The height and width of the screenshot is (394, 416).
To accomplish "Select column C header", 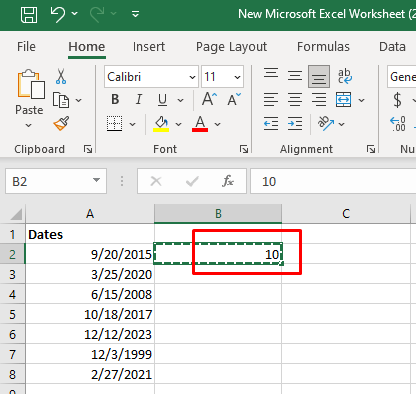I will tap(346, 214).
